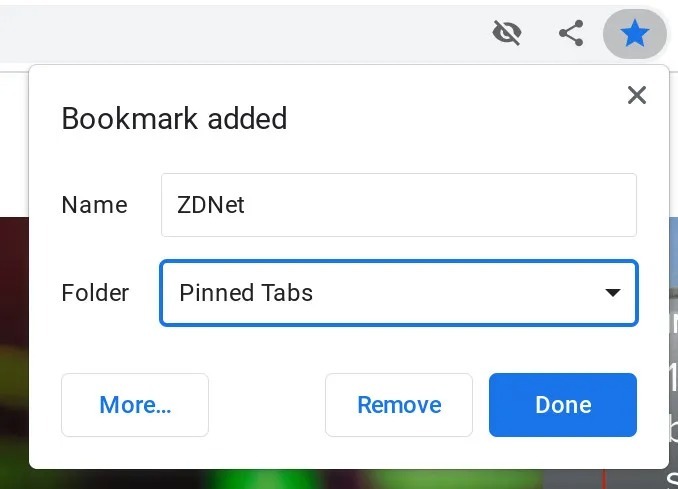Close the Bookmark added popup with X
The width and height of the screenshot is (678, 489).
tap(636, 95)
